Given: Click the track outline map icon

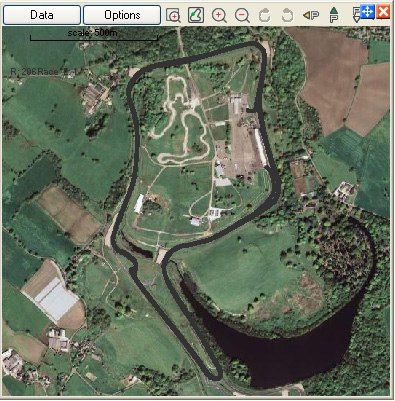Looking at the screenshot, I should pos(196,15).
